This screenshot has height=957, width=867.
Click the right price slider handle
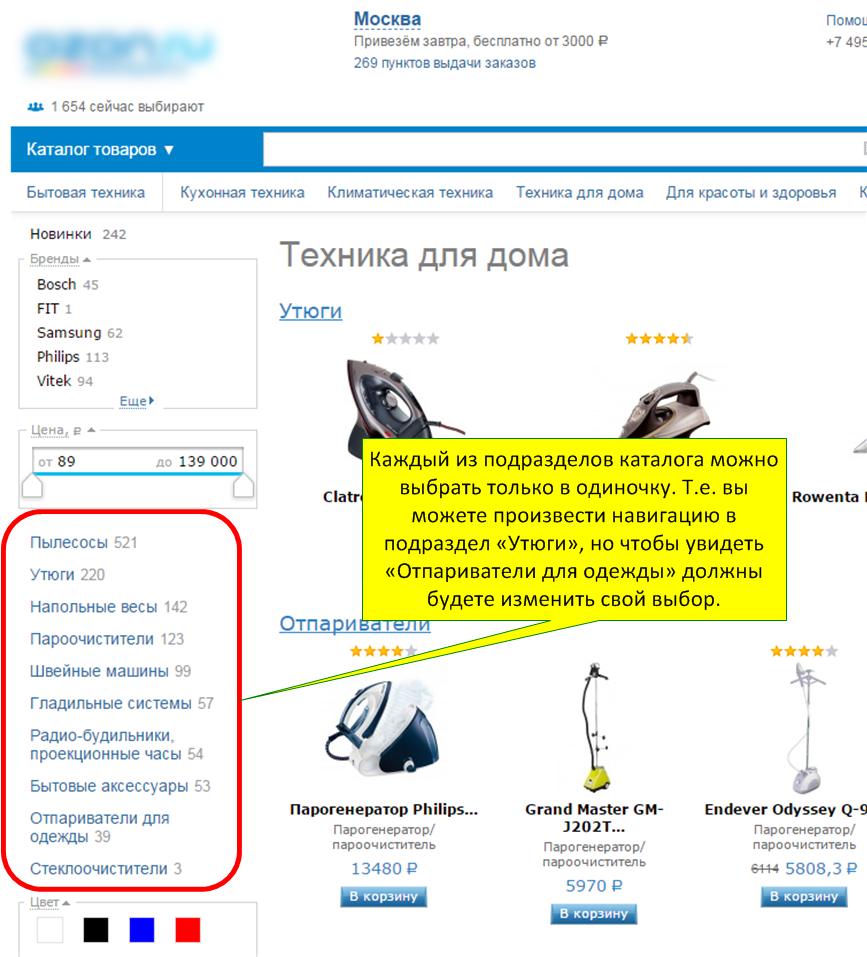tap(243, 486)
